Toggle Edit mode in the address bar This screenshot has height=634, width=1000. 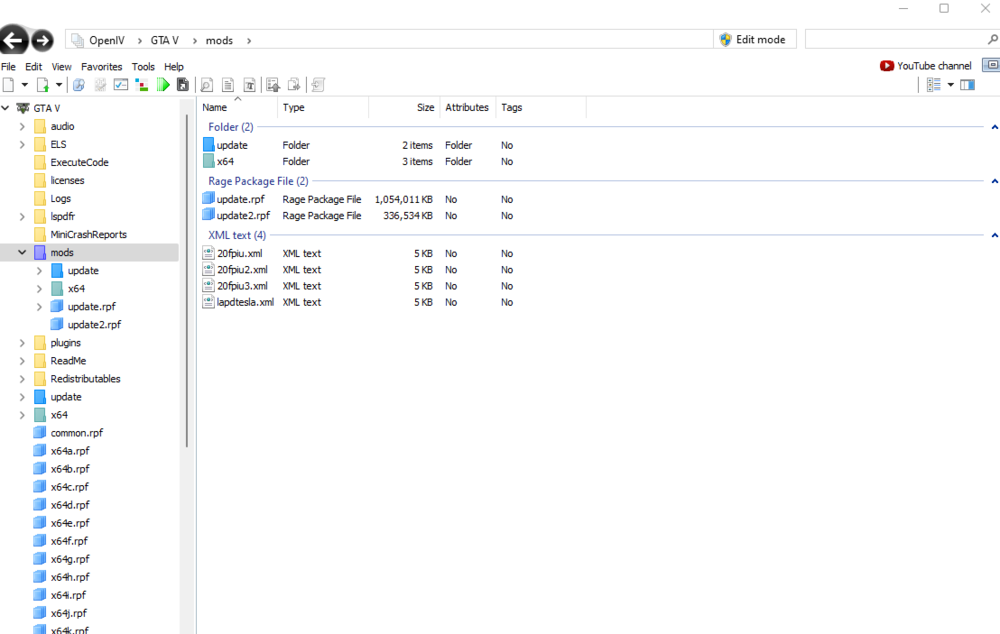[x=754, y=39]
